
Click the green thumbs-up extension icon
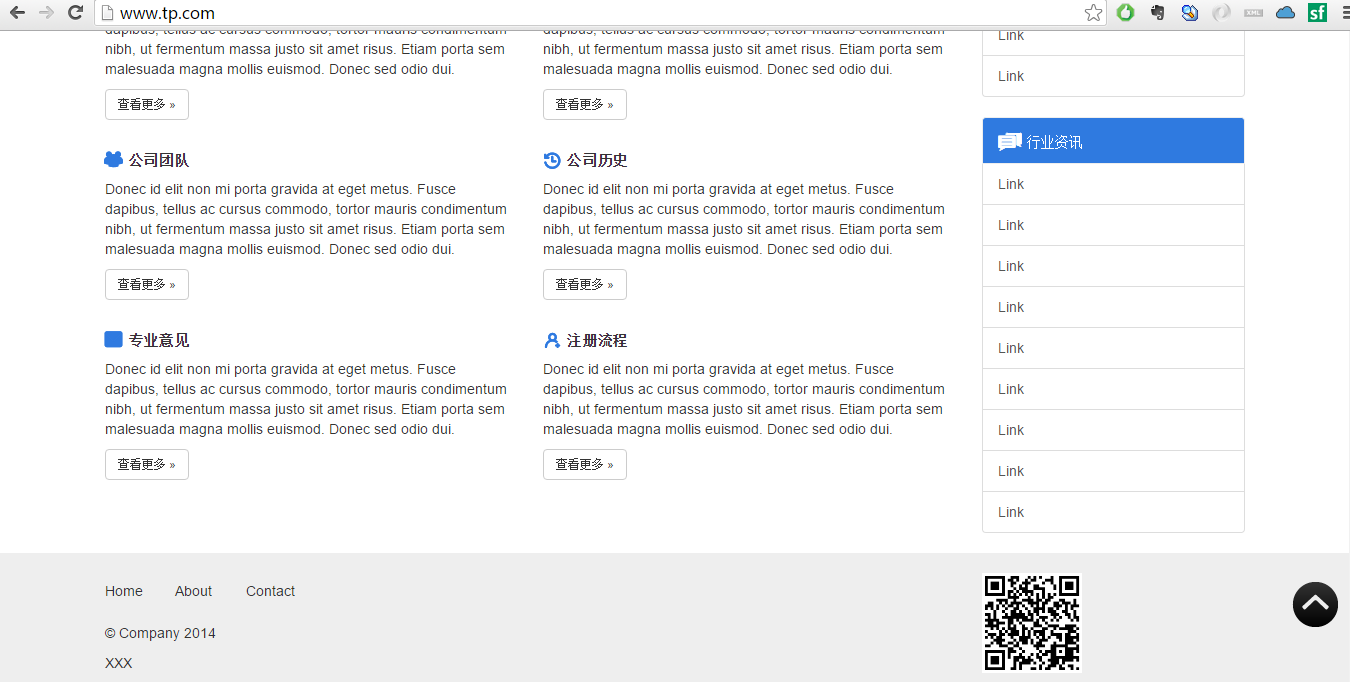pyautogui.click(x=1125, y=13)
